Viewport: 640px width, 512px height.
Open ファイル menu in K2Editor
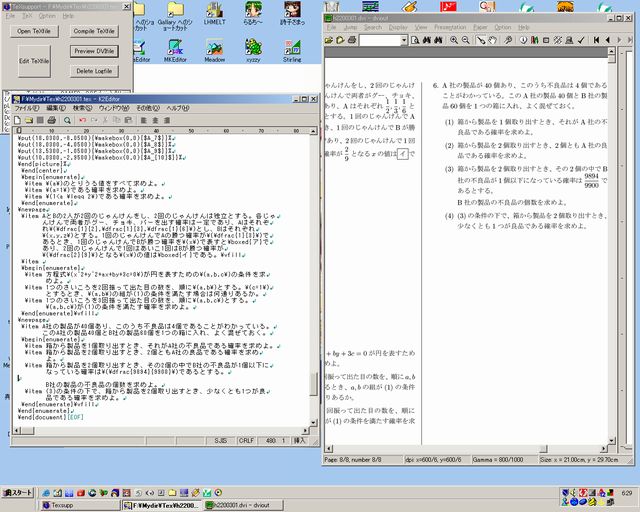27,108
